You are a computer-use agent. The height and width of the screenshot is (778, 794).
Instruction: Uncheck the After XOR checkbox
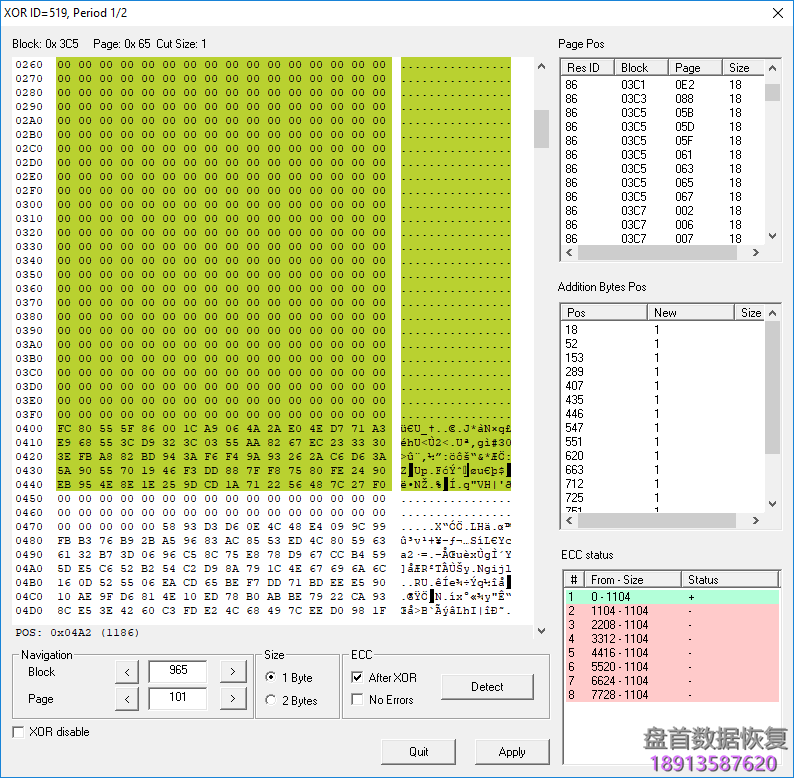tap(358, 677)
